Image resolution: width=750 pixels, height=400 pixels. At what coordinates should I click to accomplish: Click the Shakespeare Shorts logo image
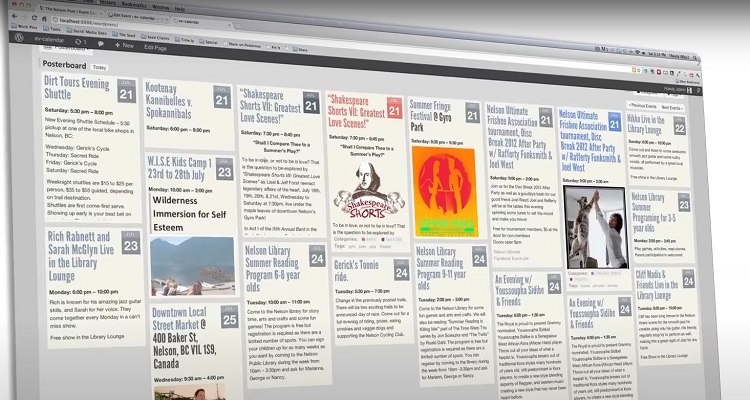pos(369,190)
